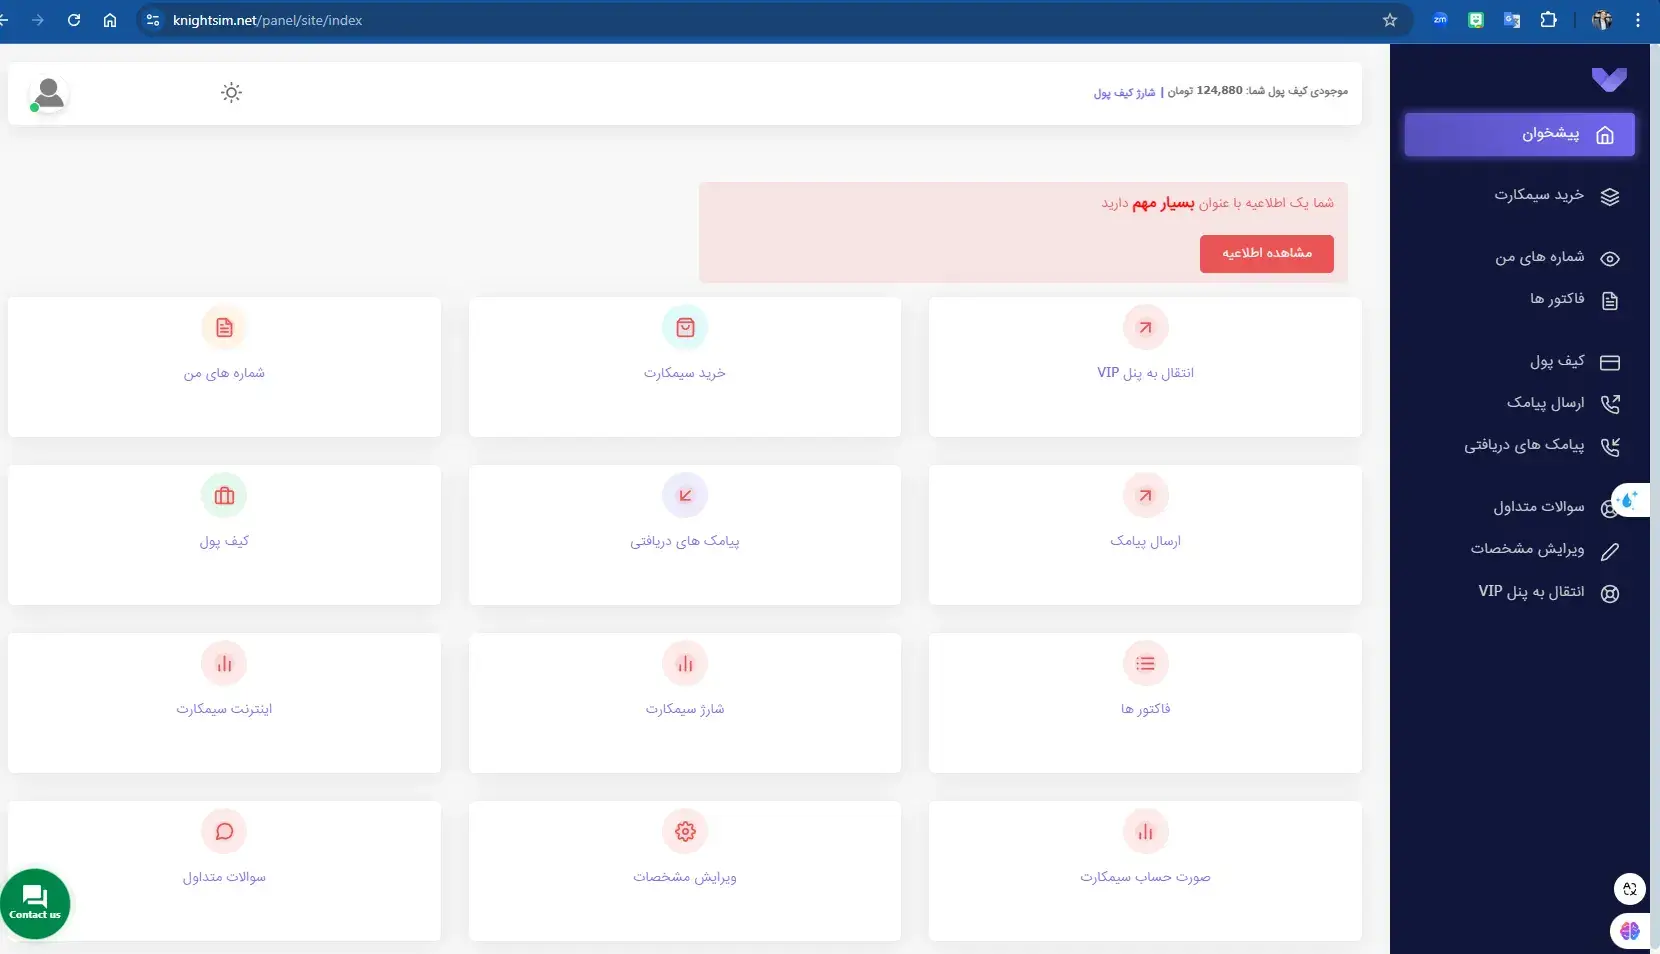
Task: Click the pencil icon beside ویرایش مشخصات
Action: [x=1610, y=551]
